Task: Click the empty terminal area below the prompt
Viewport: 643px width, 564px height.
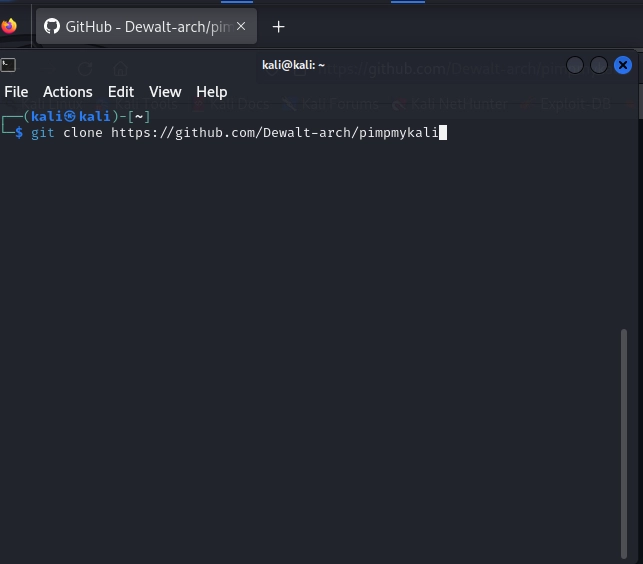Action: [300, 350]
